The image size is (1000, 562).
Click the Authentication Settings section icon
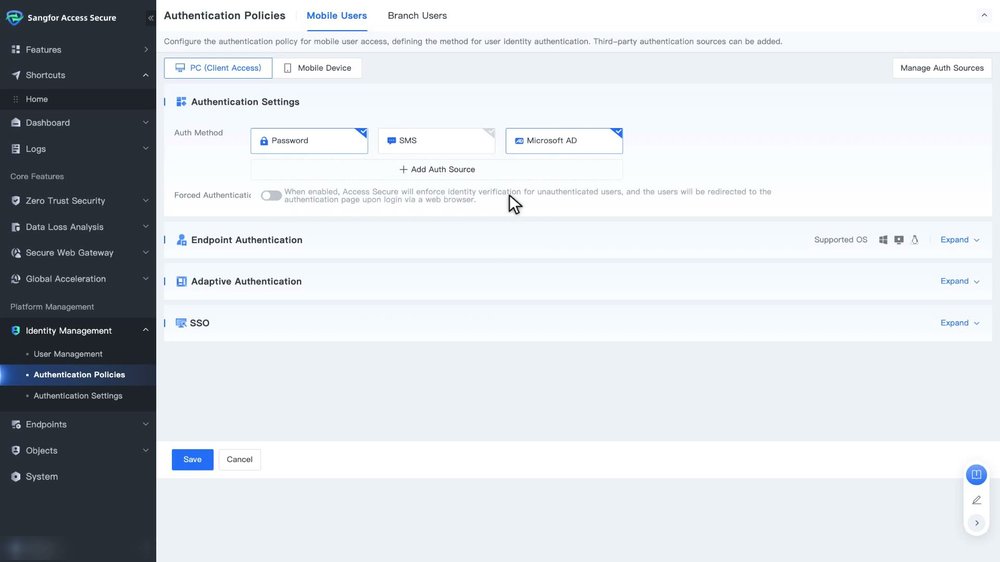tap(181, 101)
